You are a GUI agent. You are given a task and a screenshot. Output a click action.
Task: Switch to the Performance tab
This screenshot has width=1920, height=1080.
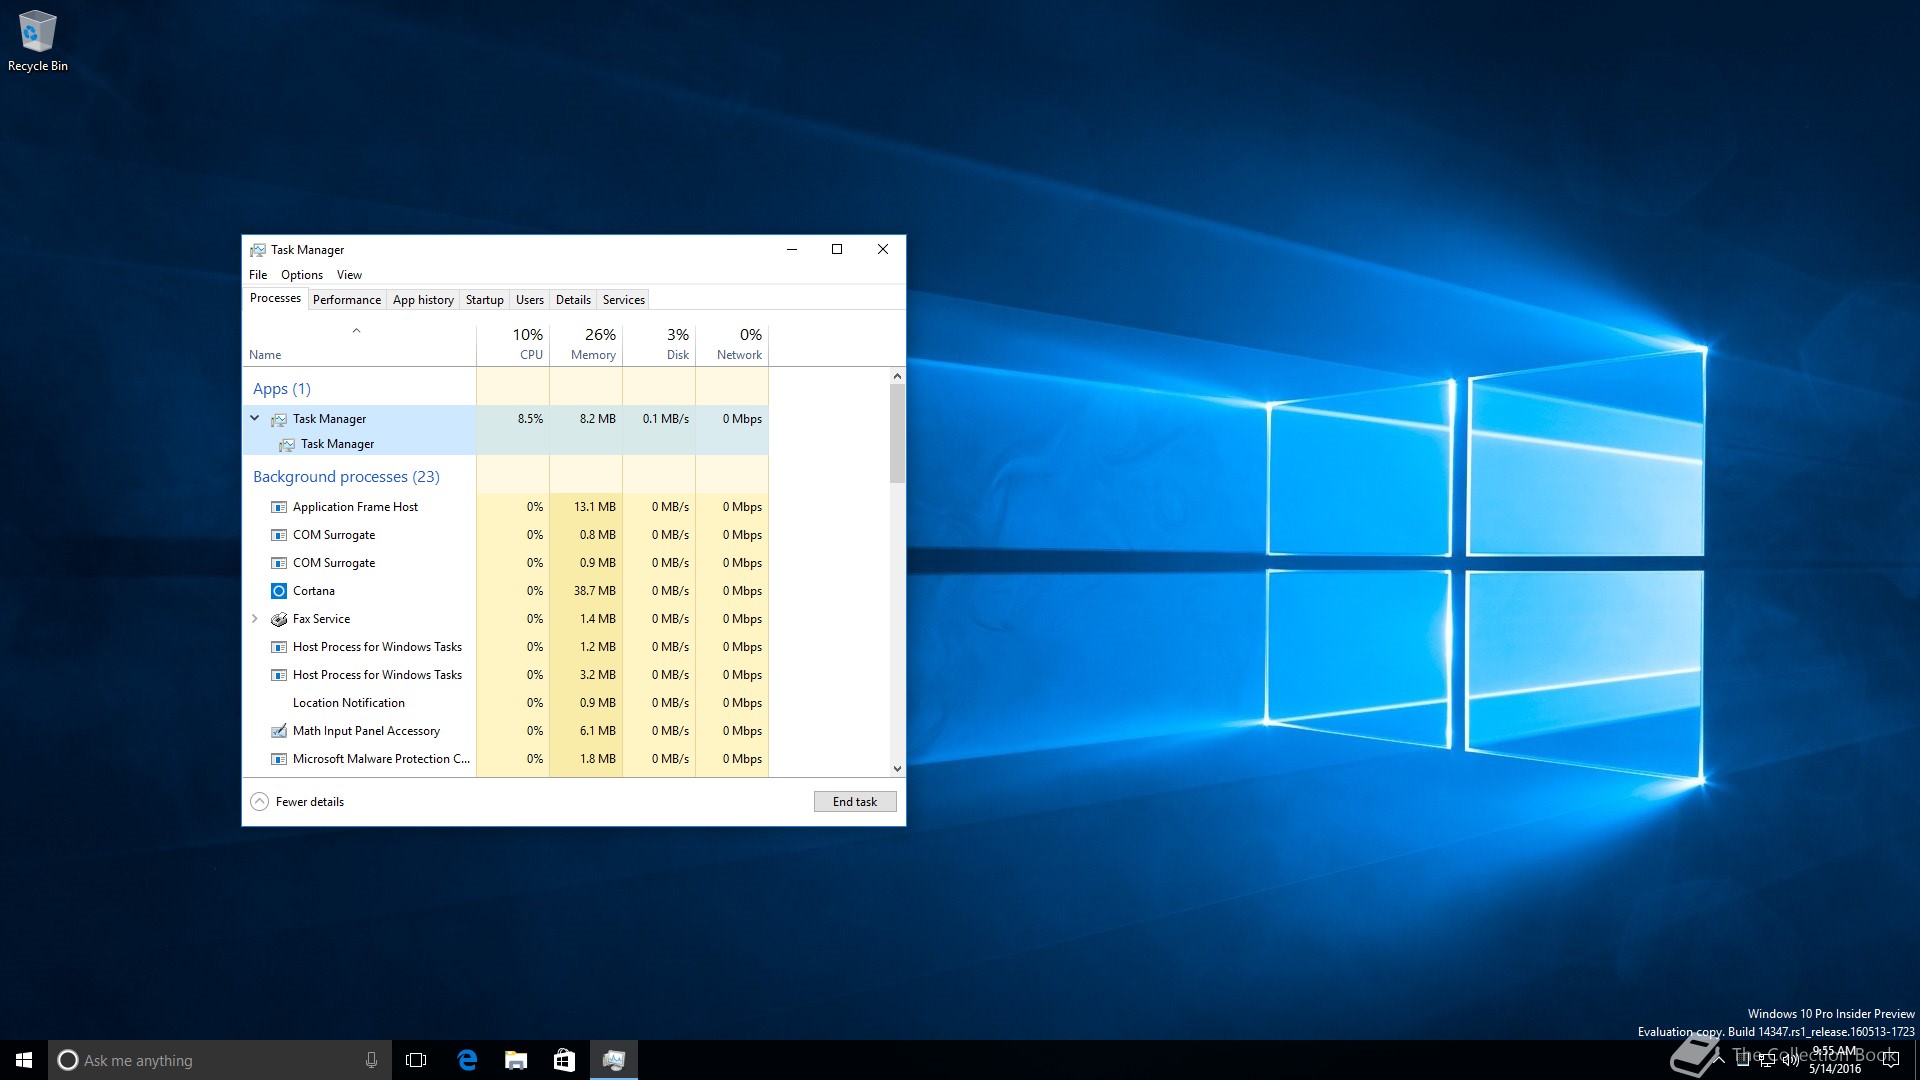pyautogui.click(x=346, y=300)
